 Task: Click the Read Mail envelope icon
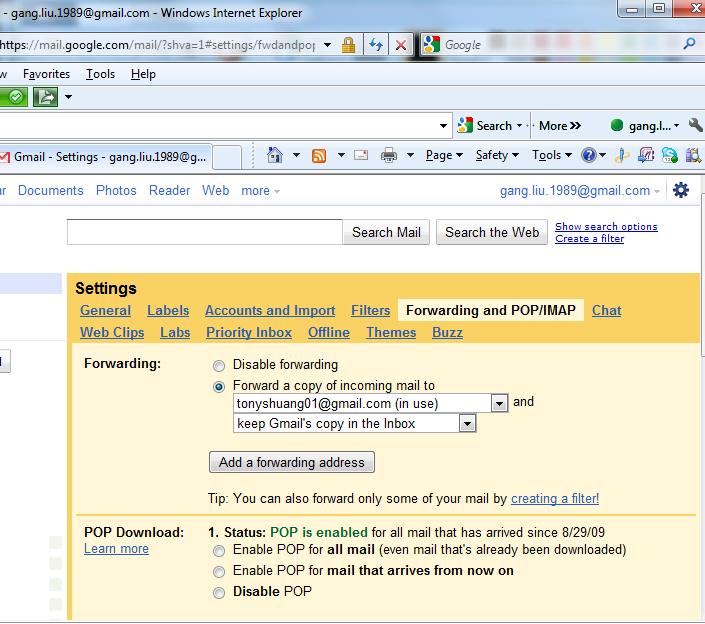point(361,156)
